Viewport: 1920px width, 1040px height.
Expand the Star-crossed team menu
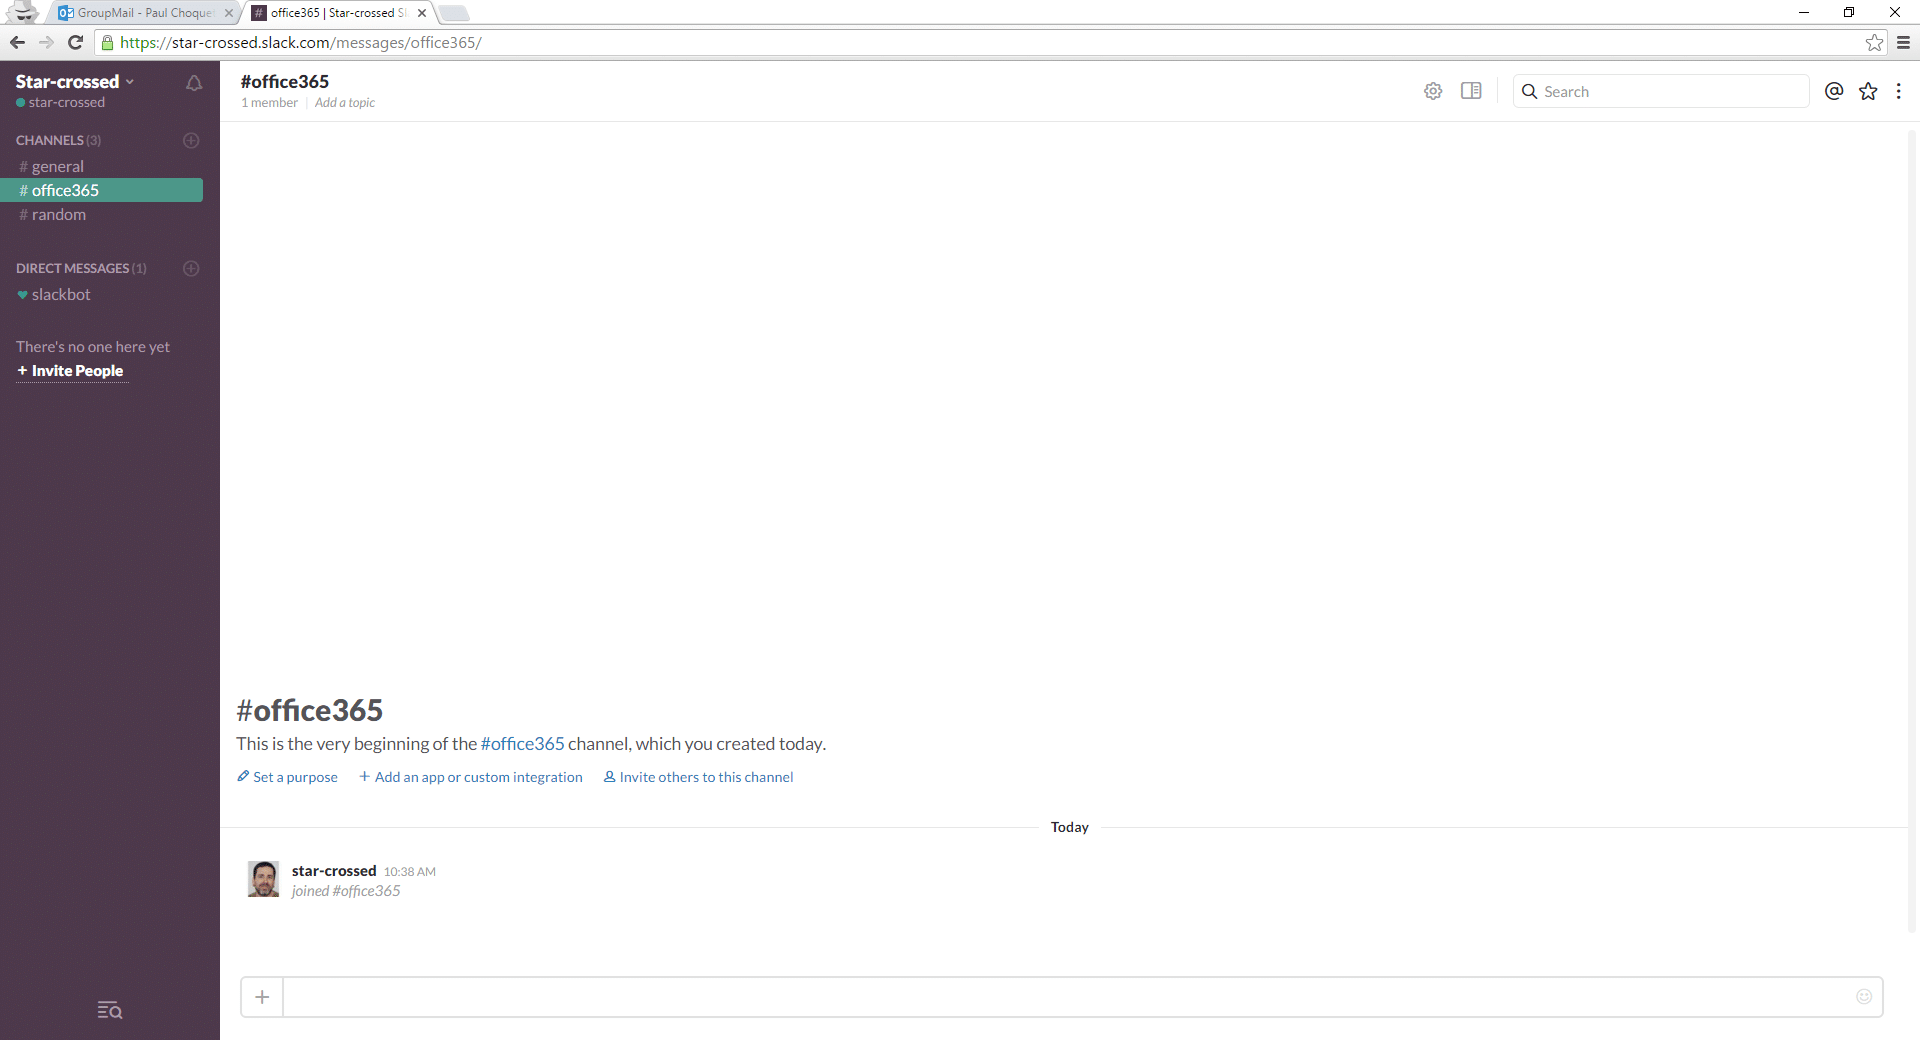tap(75, 82)
